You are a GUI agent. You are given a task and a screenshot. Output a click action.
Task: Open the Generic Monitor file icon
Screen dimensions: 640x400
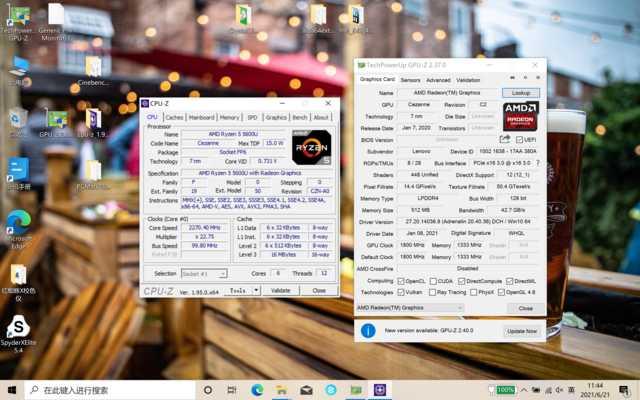click(x=56, y=22)
